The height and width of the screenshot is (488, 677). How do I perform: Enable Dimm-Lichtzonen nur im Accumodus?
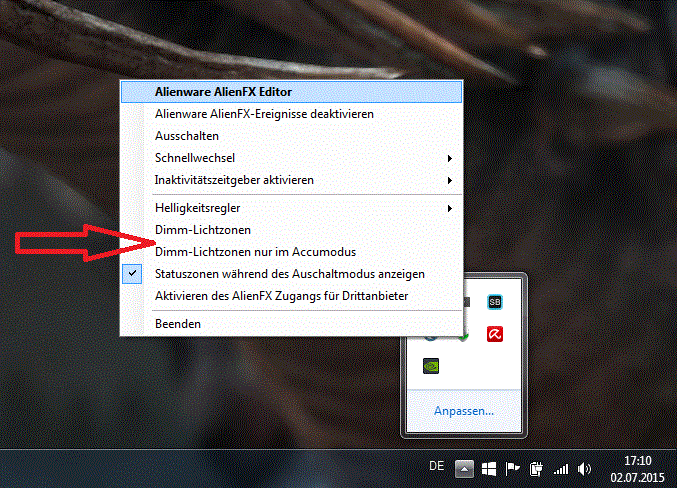click(x=256, y=252)
